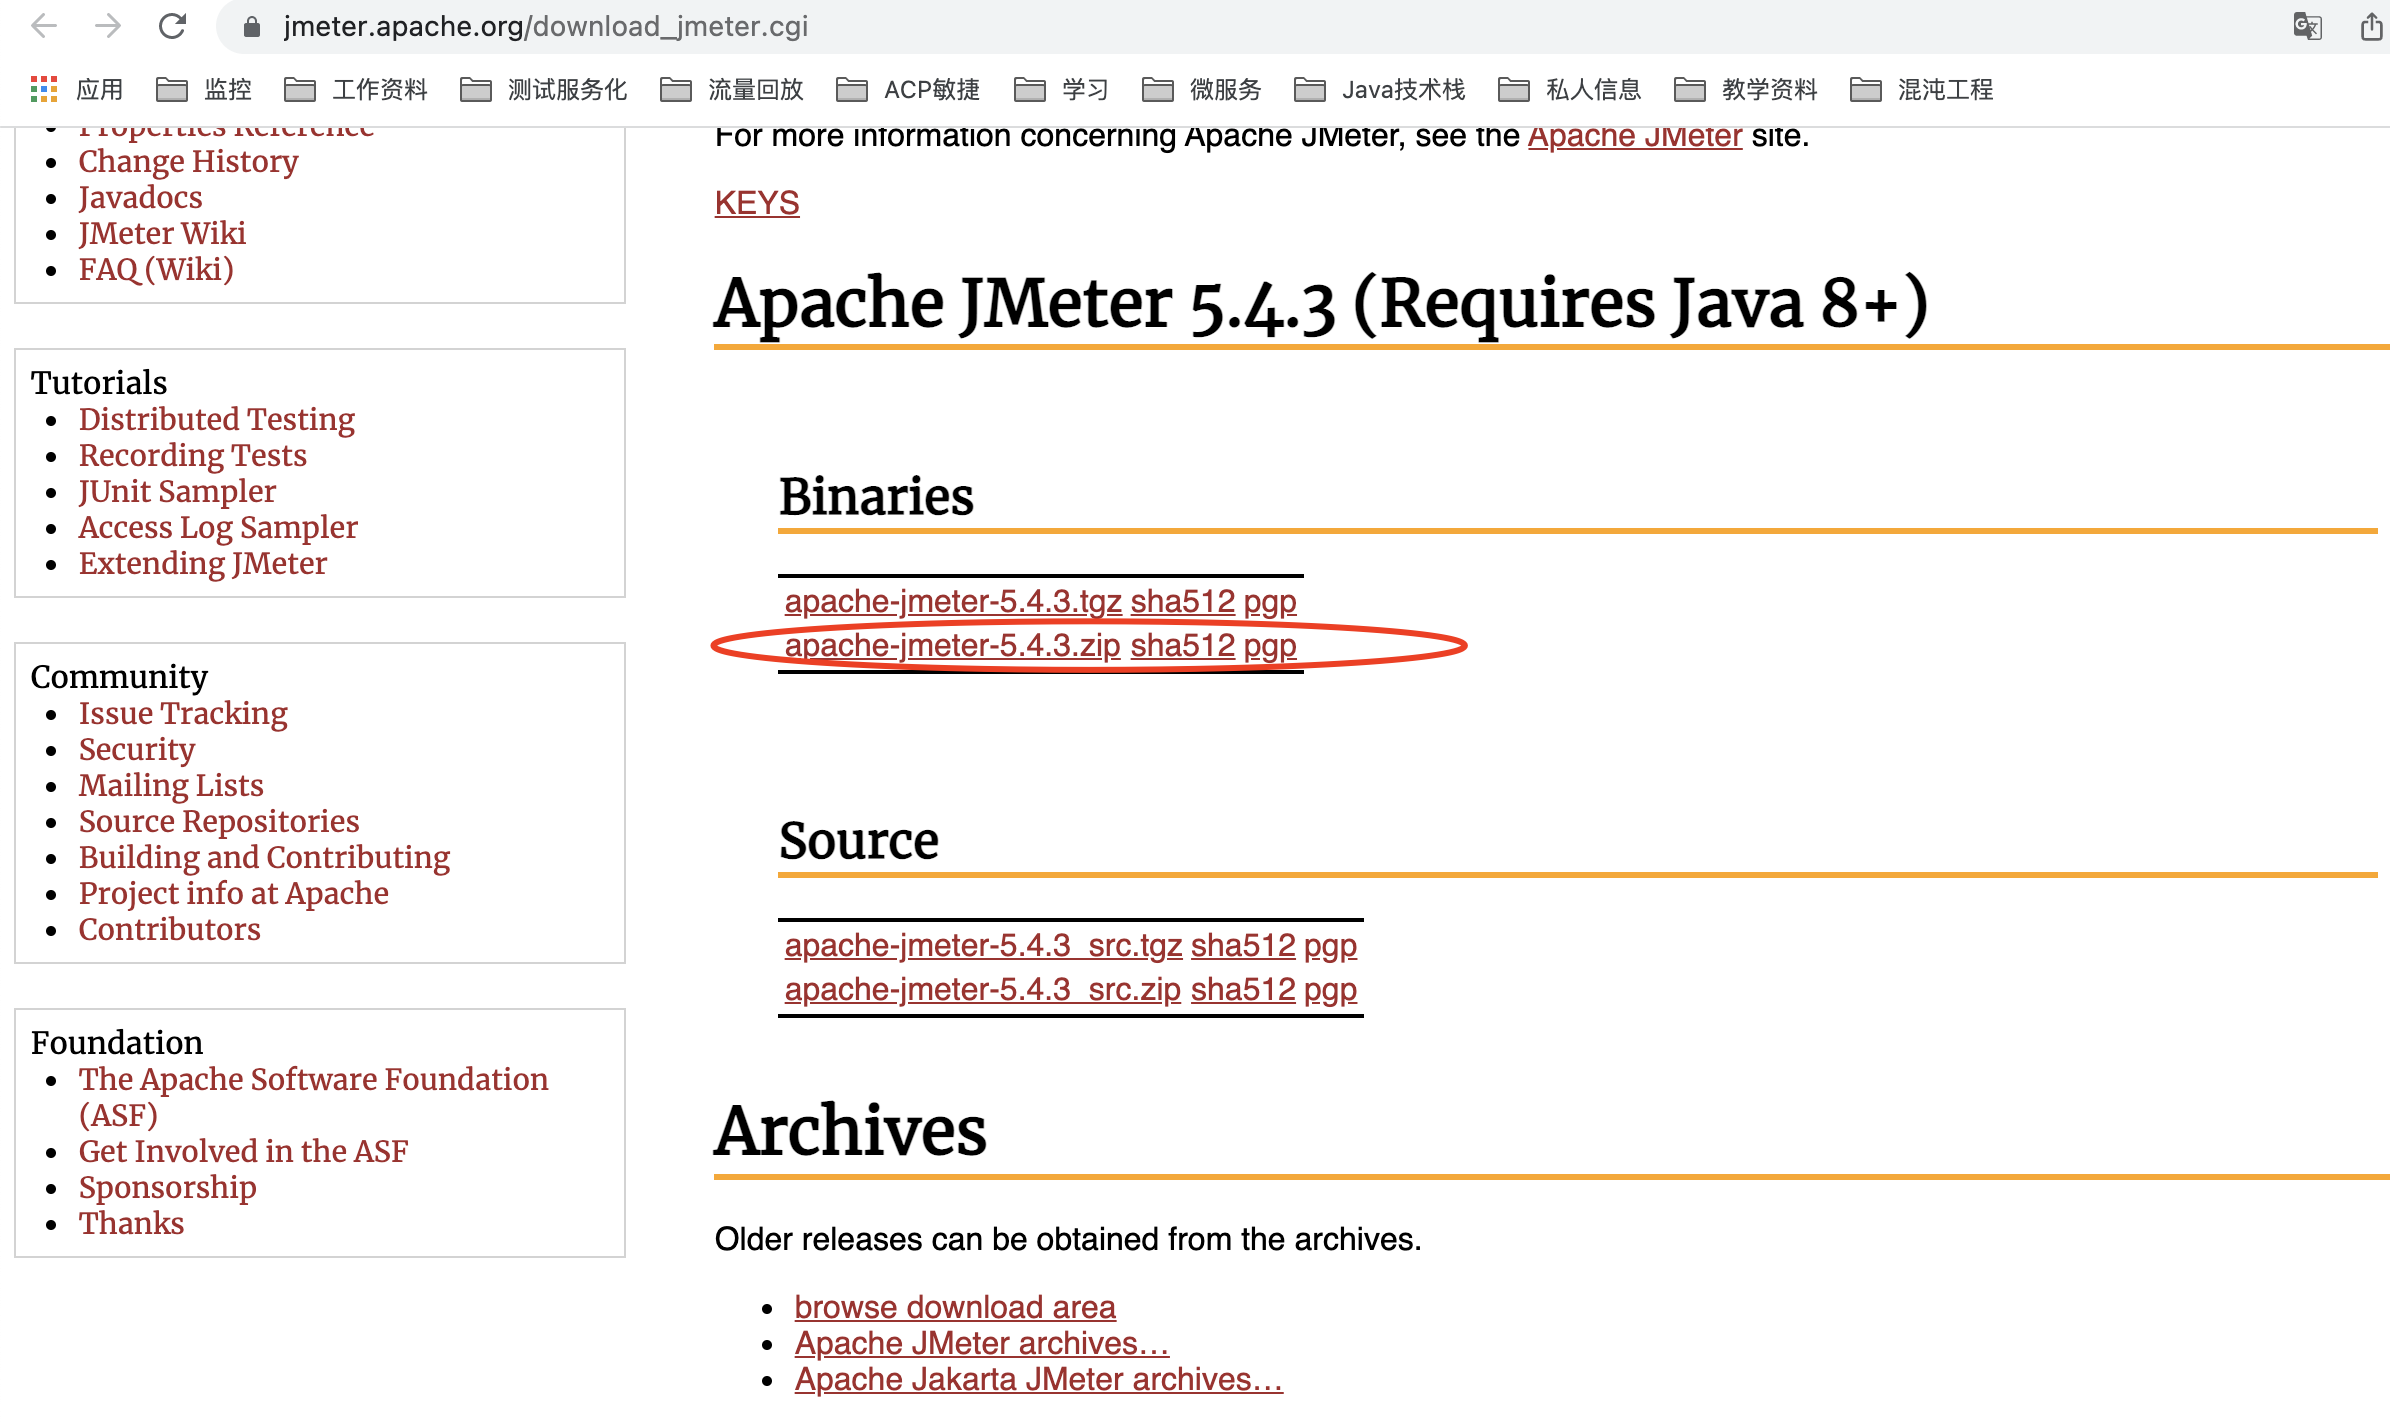Screen dimensions: 2390x1422
Task: Expand the 混沌工程 bookmarks folder
Action: tap(1922, 89)
